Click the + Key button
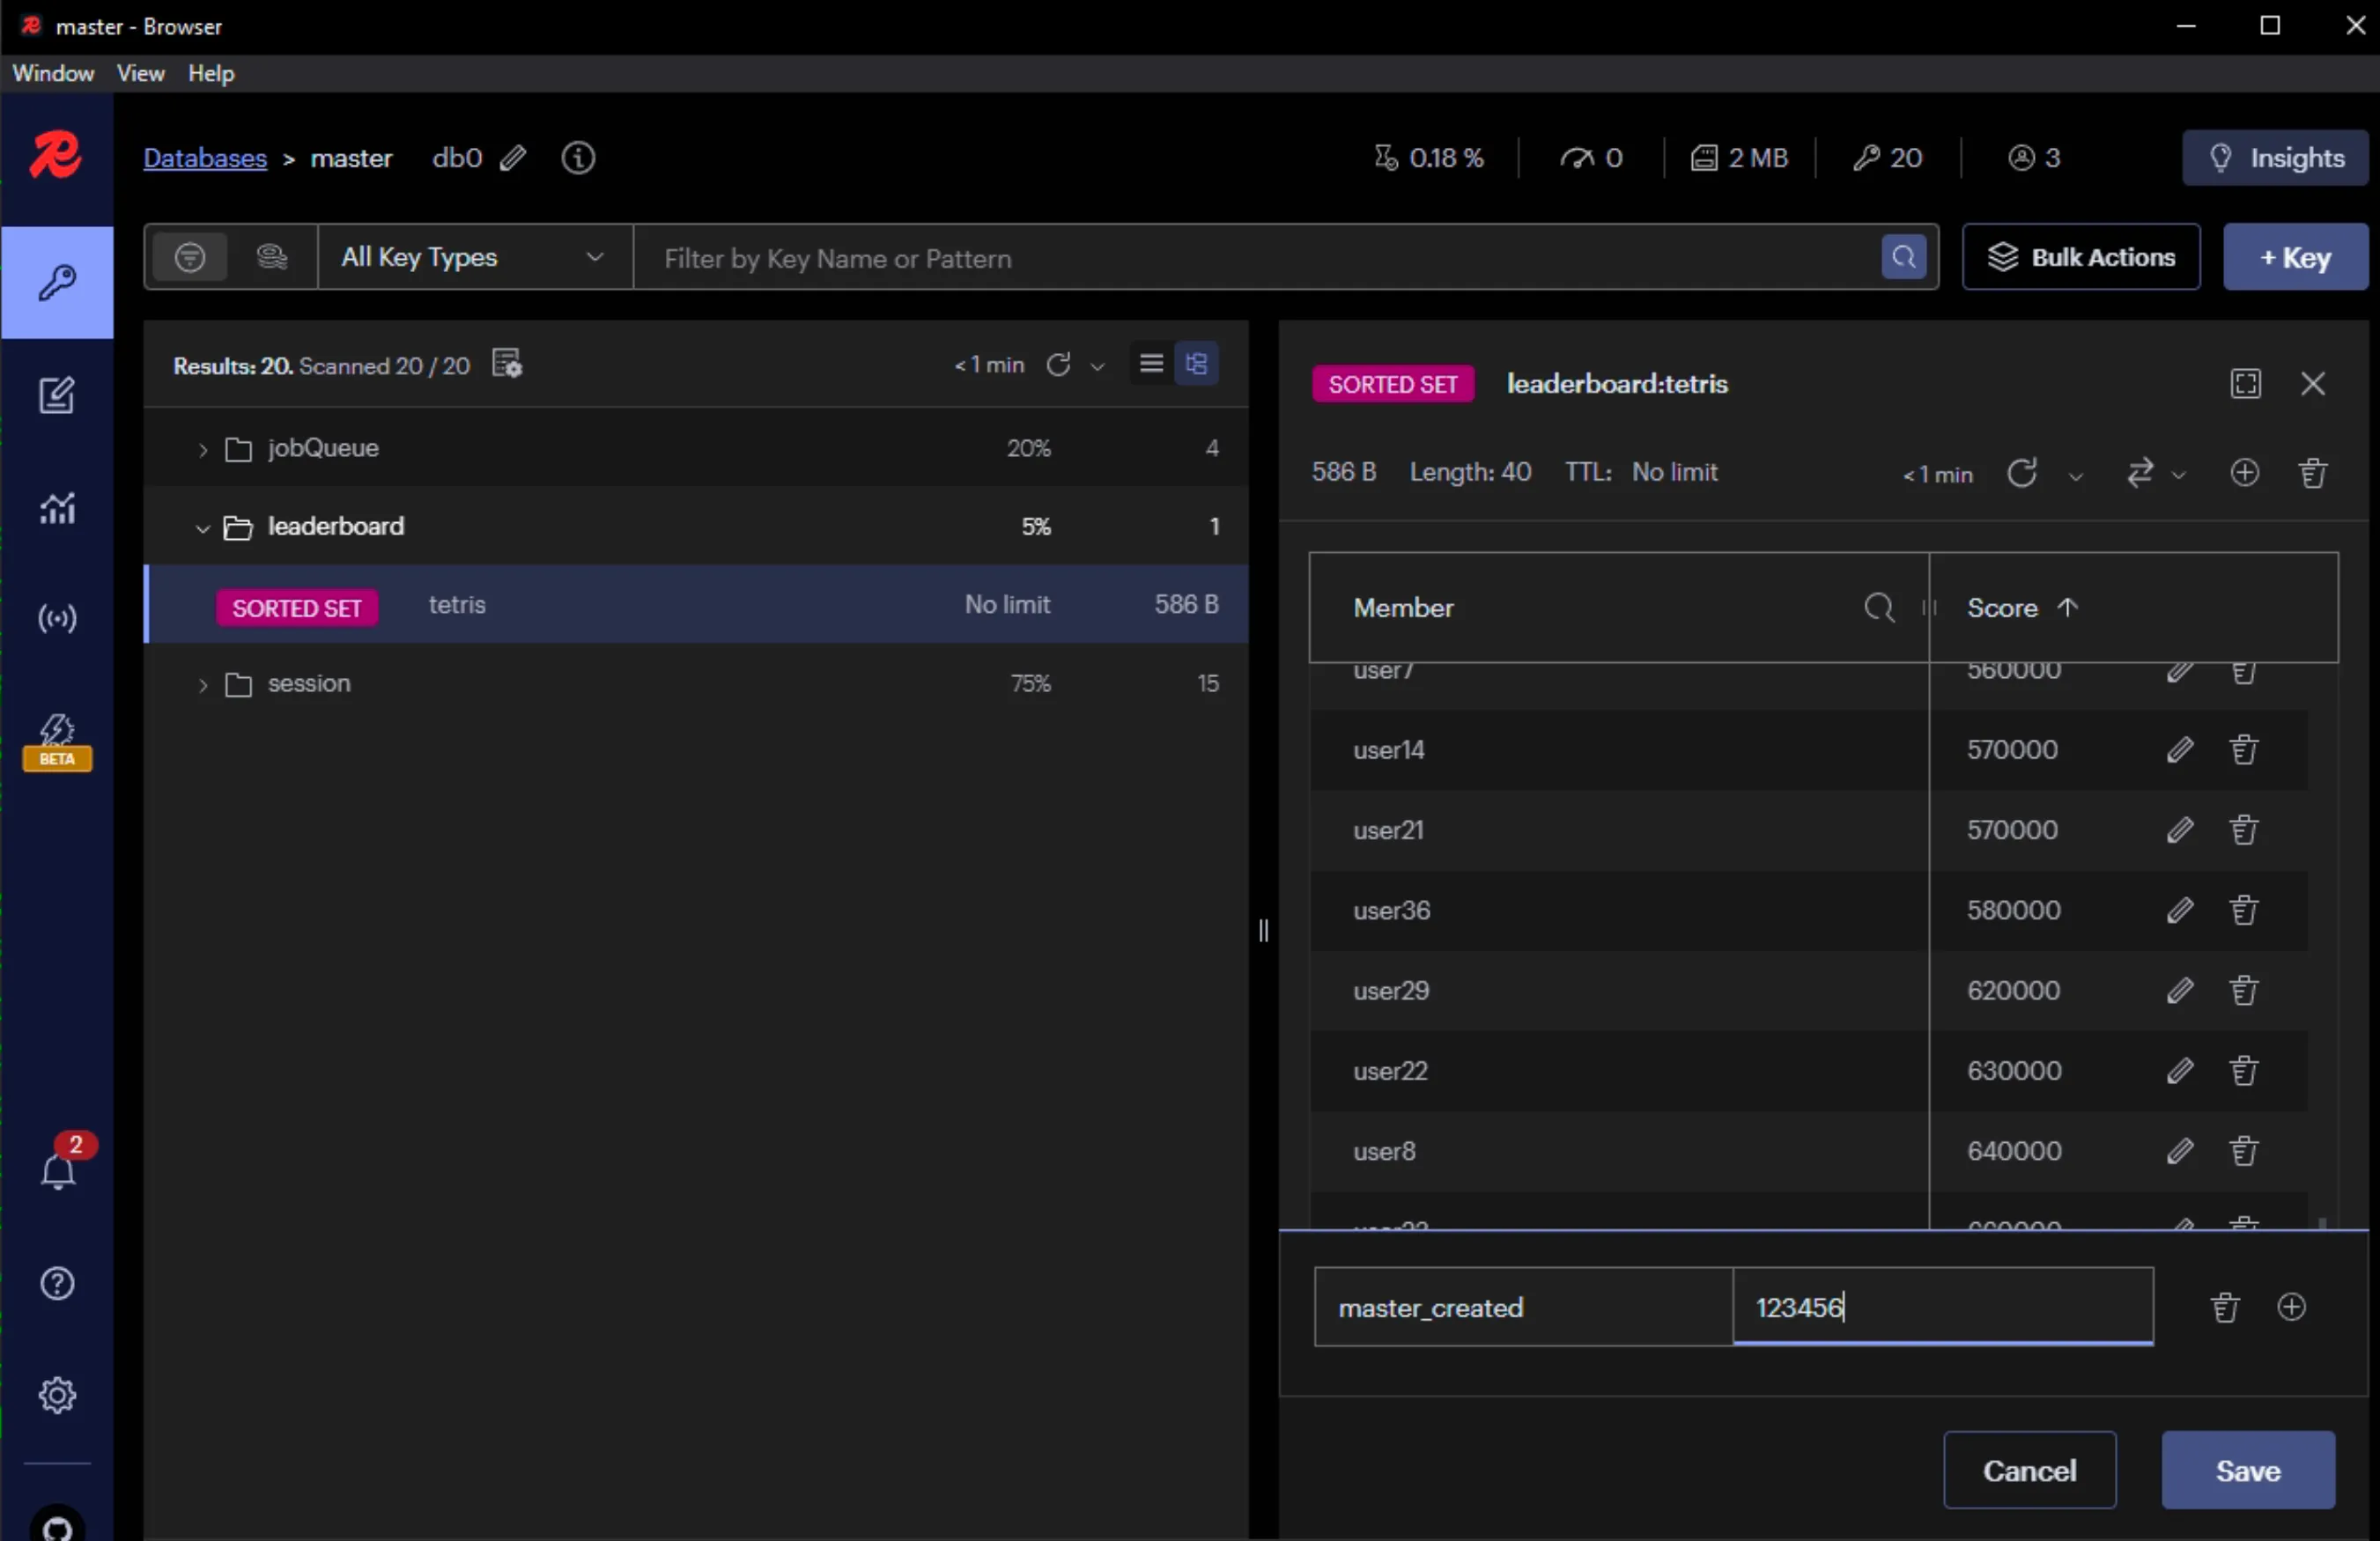 [2295, 258]
